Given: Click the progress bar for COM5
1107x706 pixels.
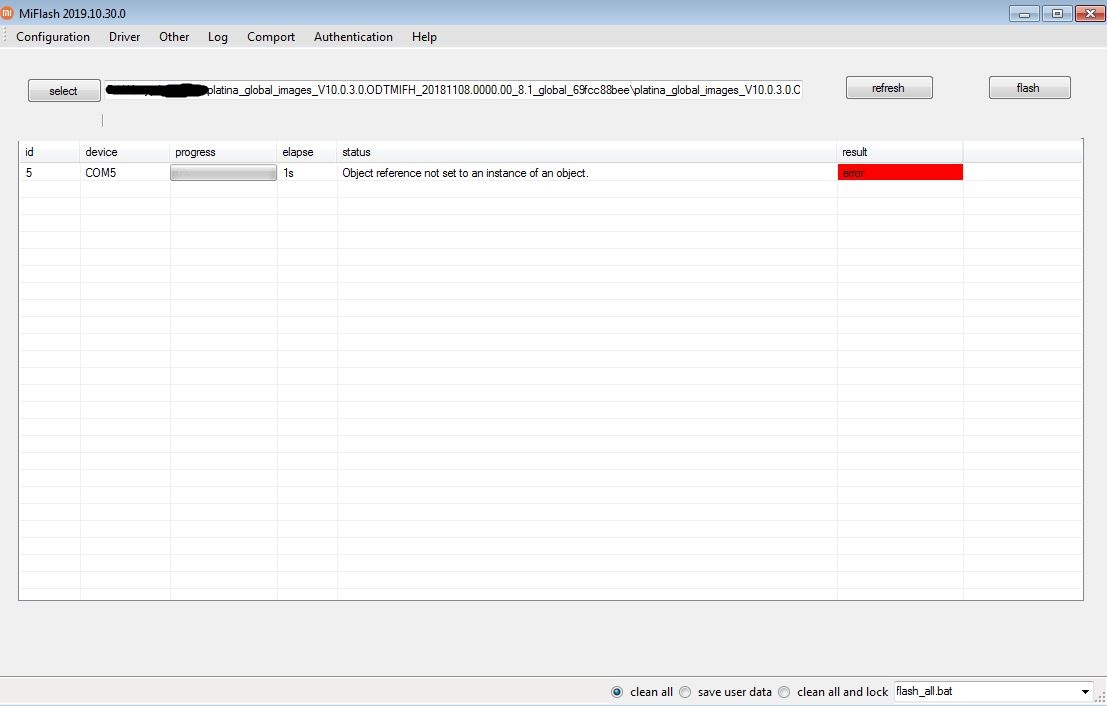Looking at the screenshot, I should [x=223, y=173].
